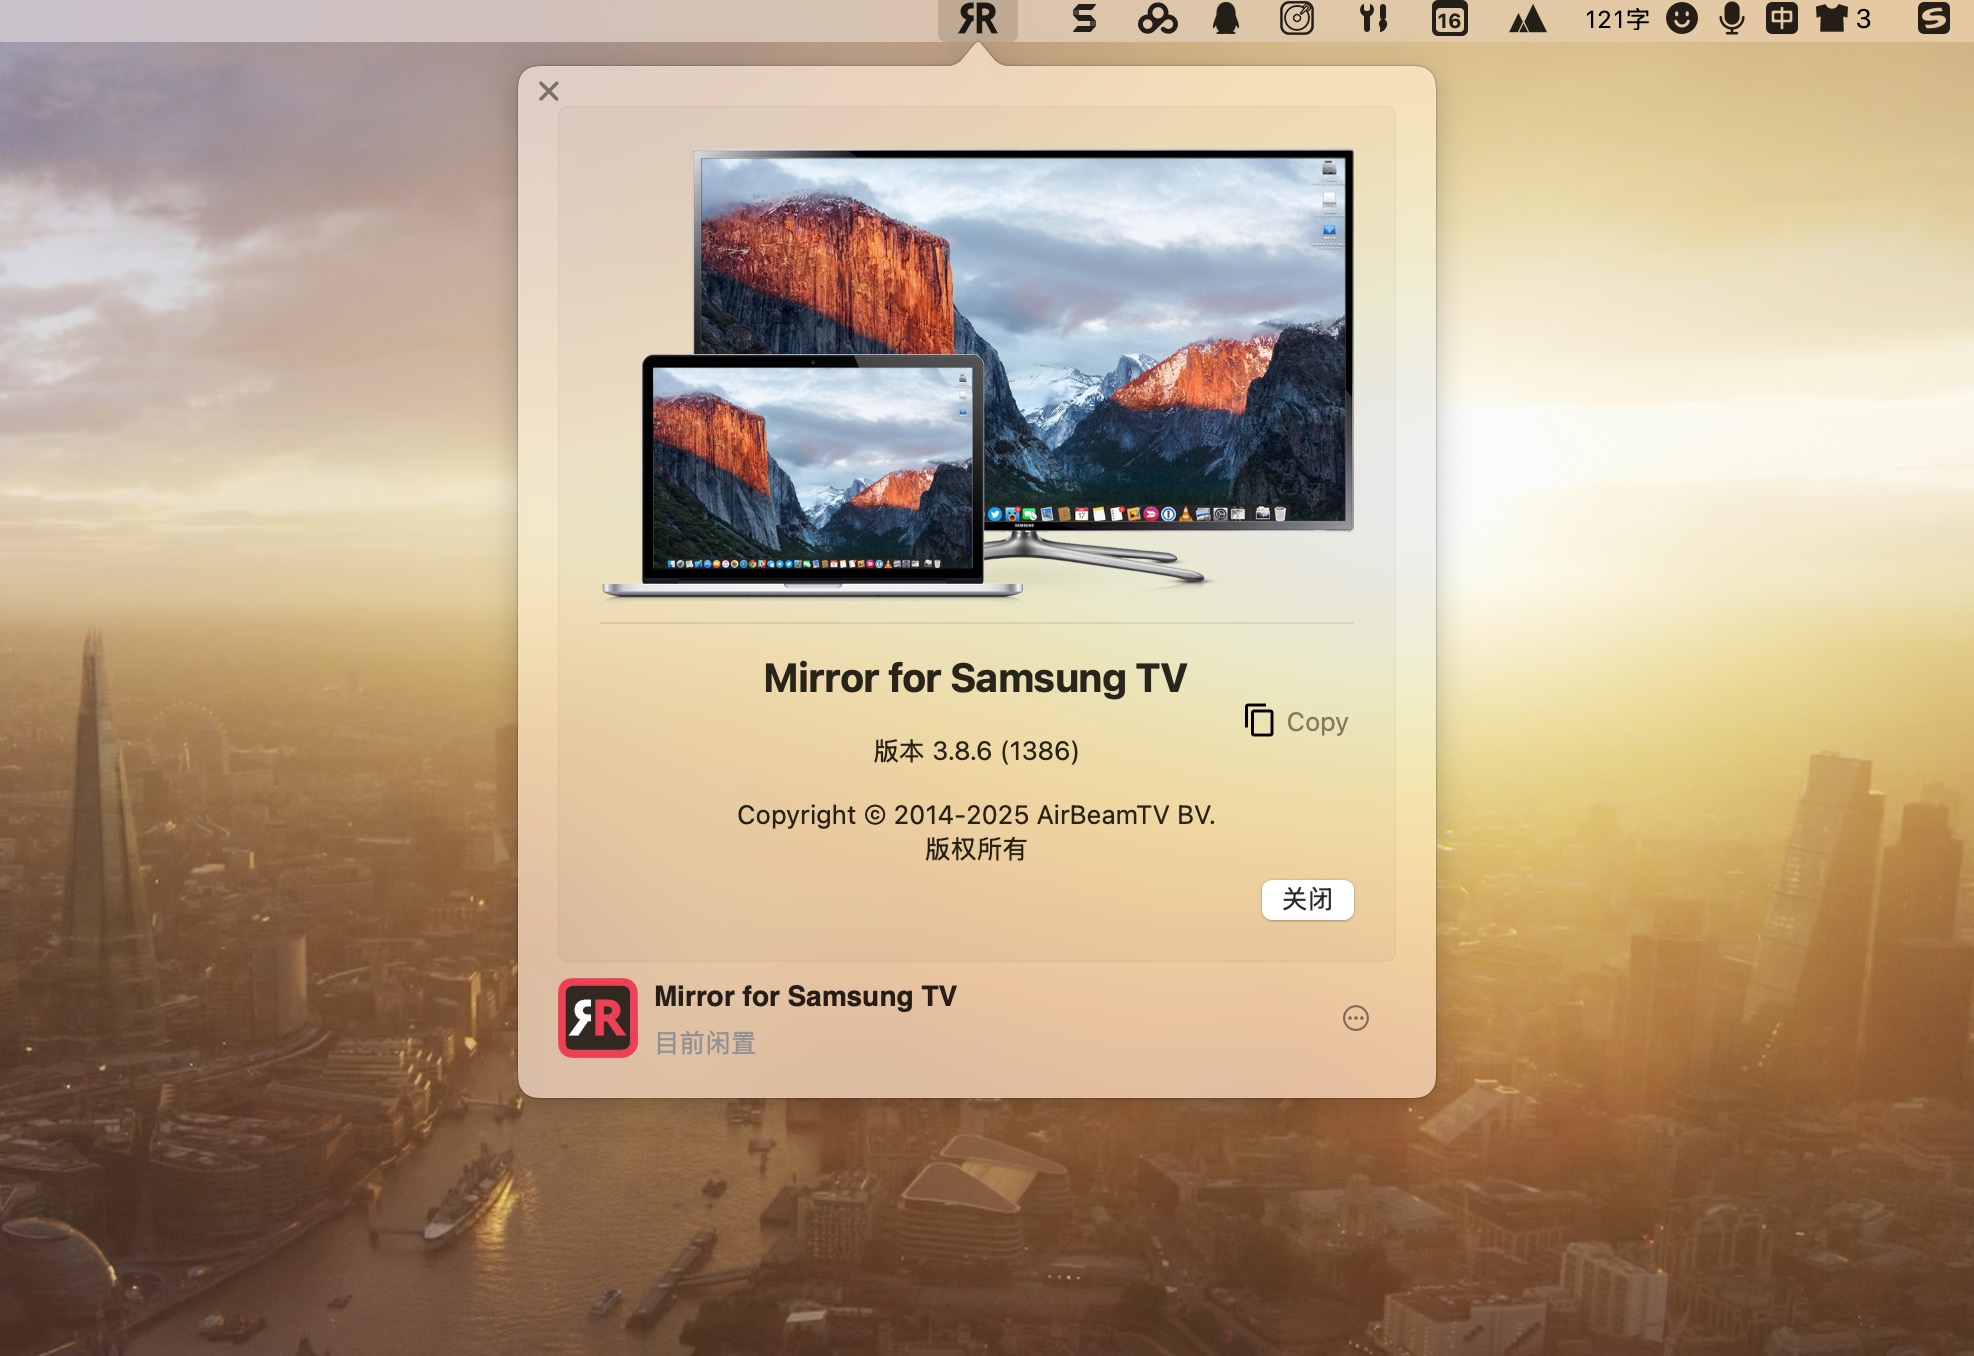This screenshot has width=1974, height=1356.
Task: Open the target radar menu bar icon
Action: click(1297, 19)
